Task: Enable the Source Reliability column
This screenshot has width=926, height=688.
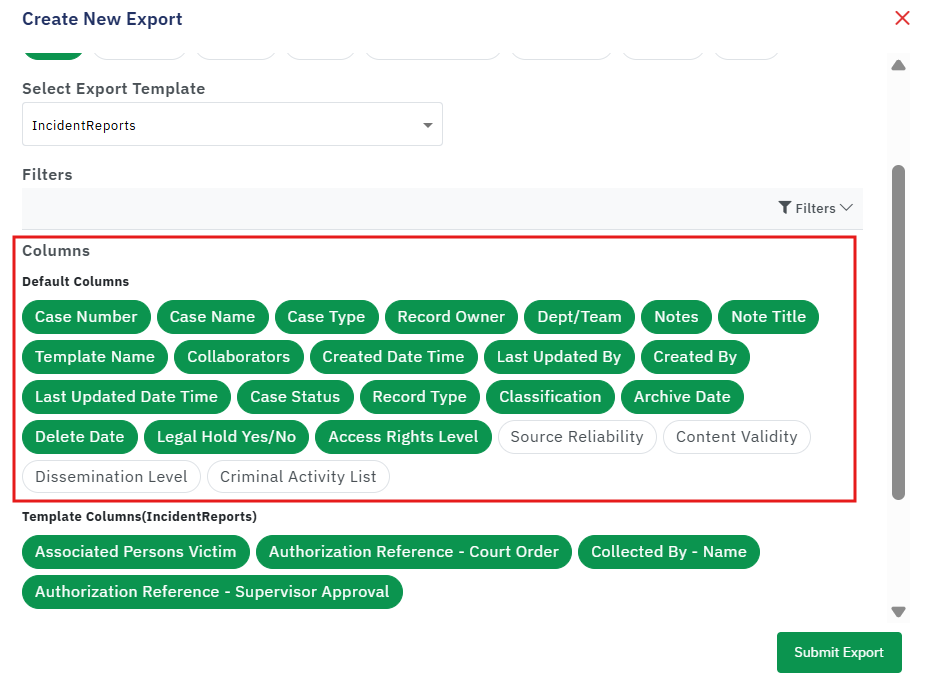Action: pos(577,437)
